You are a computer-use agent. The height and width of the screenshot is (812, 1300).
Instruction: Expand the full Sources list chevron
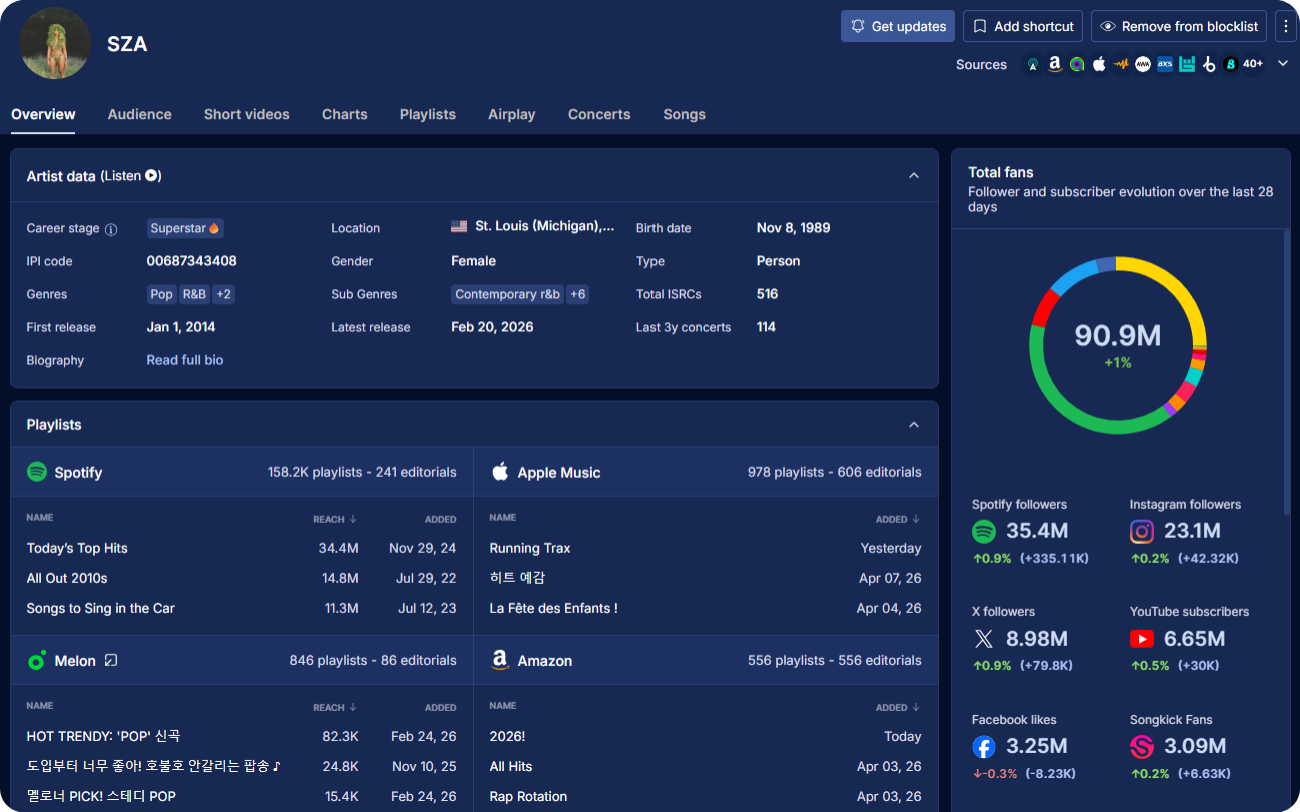point(1283,63)
